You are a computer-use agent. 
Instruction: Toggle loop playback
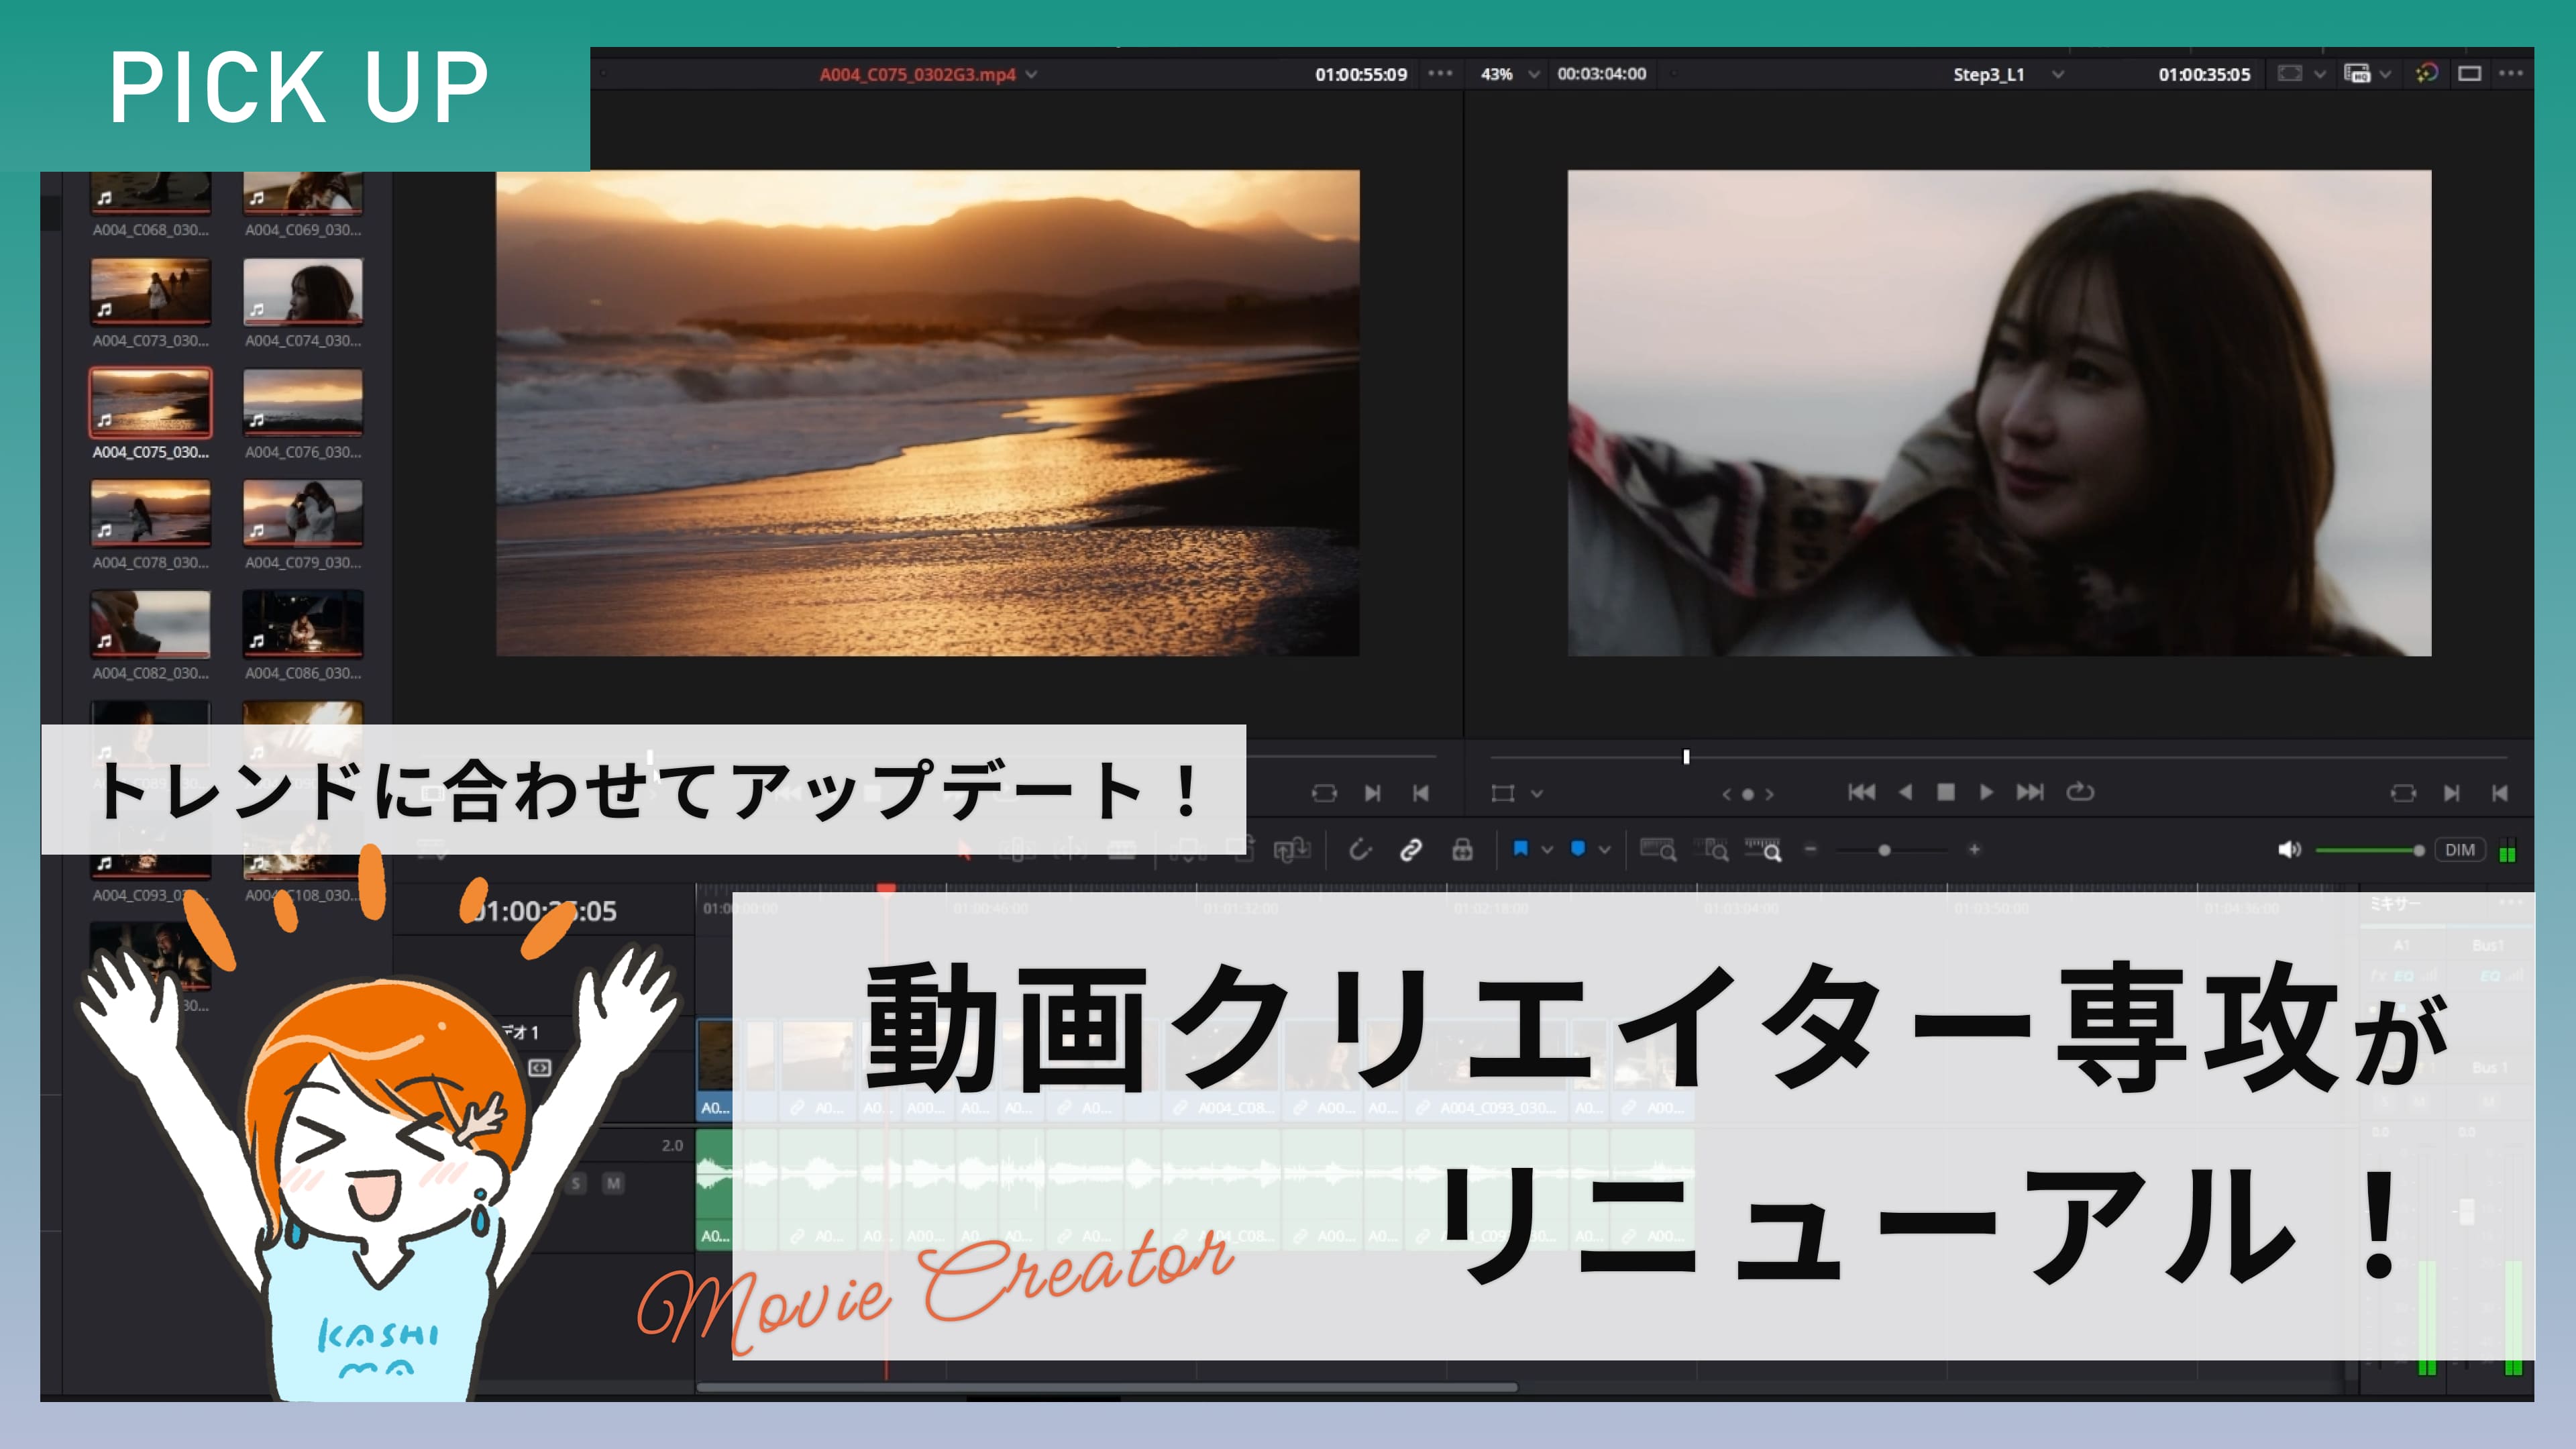click(2080, 792)
